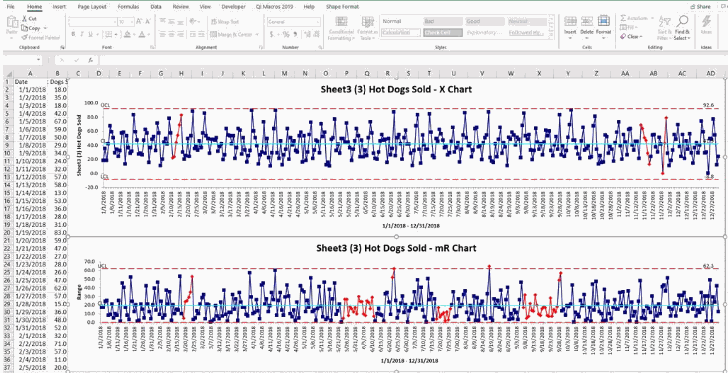This screenshot has height=373, width=728.
Task: Switch to the Insert tab
Action: point(59,7)
